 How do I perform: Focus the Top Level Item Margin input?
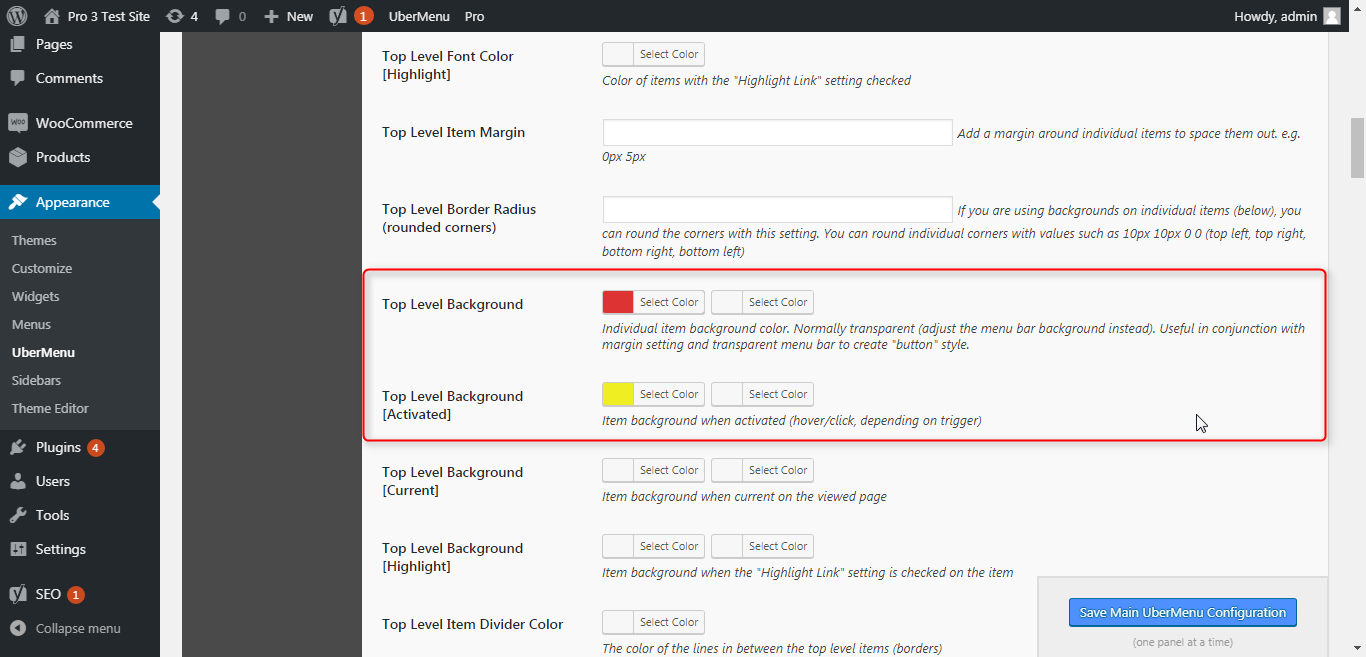777,132
